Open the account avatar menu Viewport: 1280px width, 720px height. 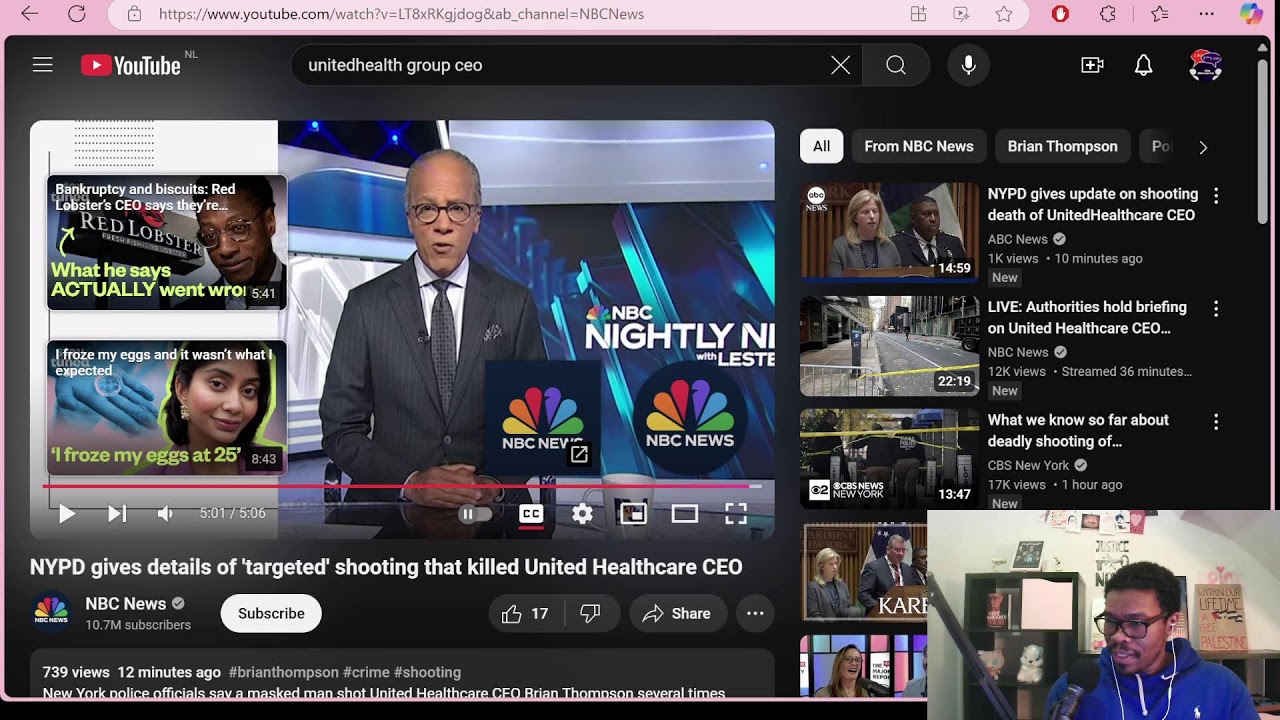pos(1205,65)
